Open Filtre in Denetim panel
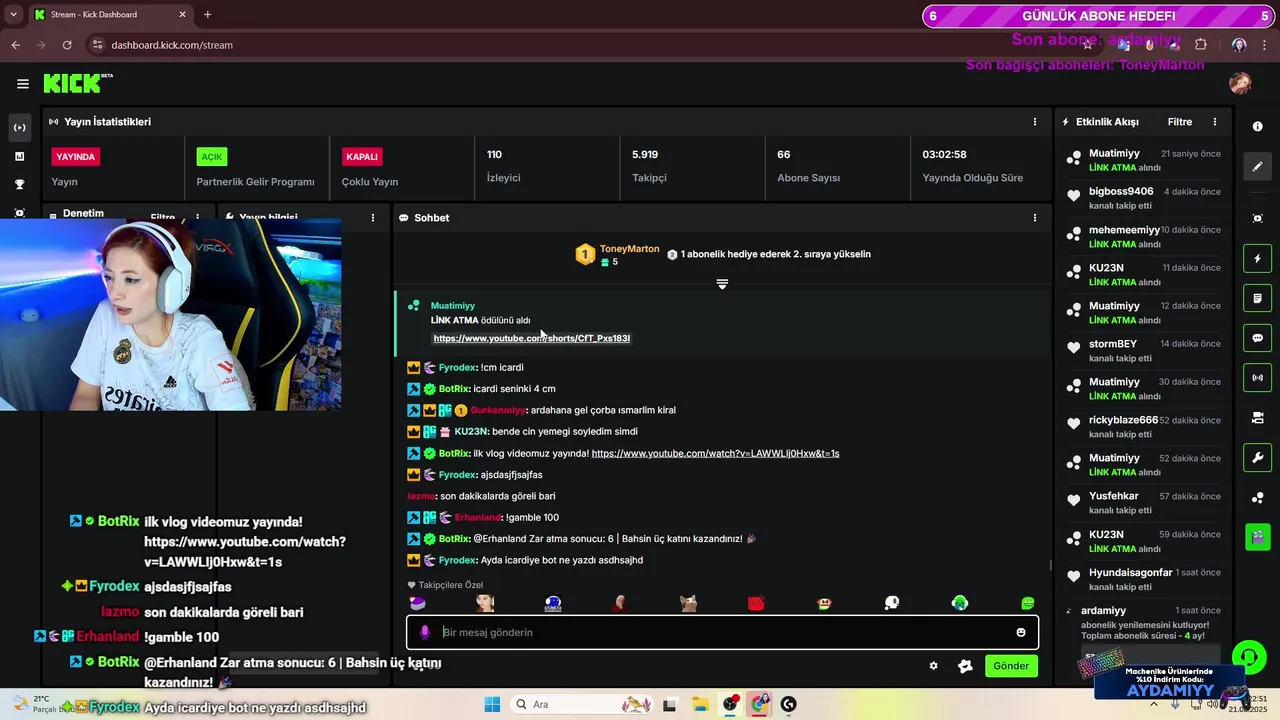The image size is (1280, 720). click(x=163, y=217)
